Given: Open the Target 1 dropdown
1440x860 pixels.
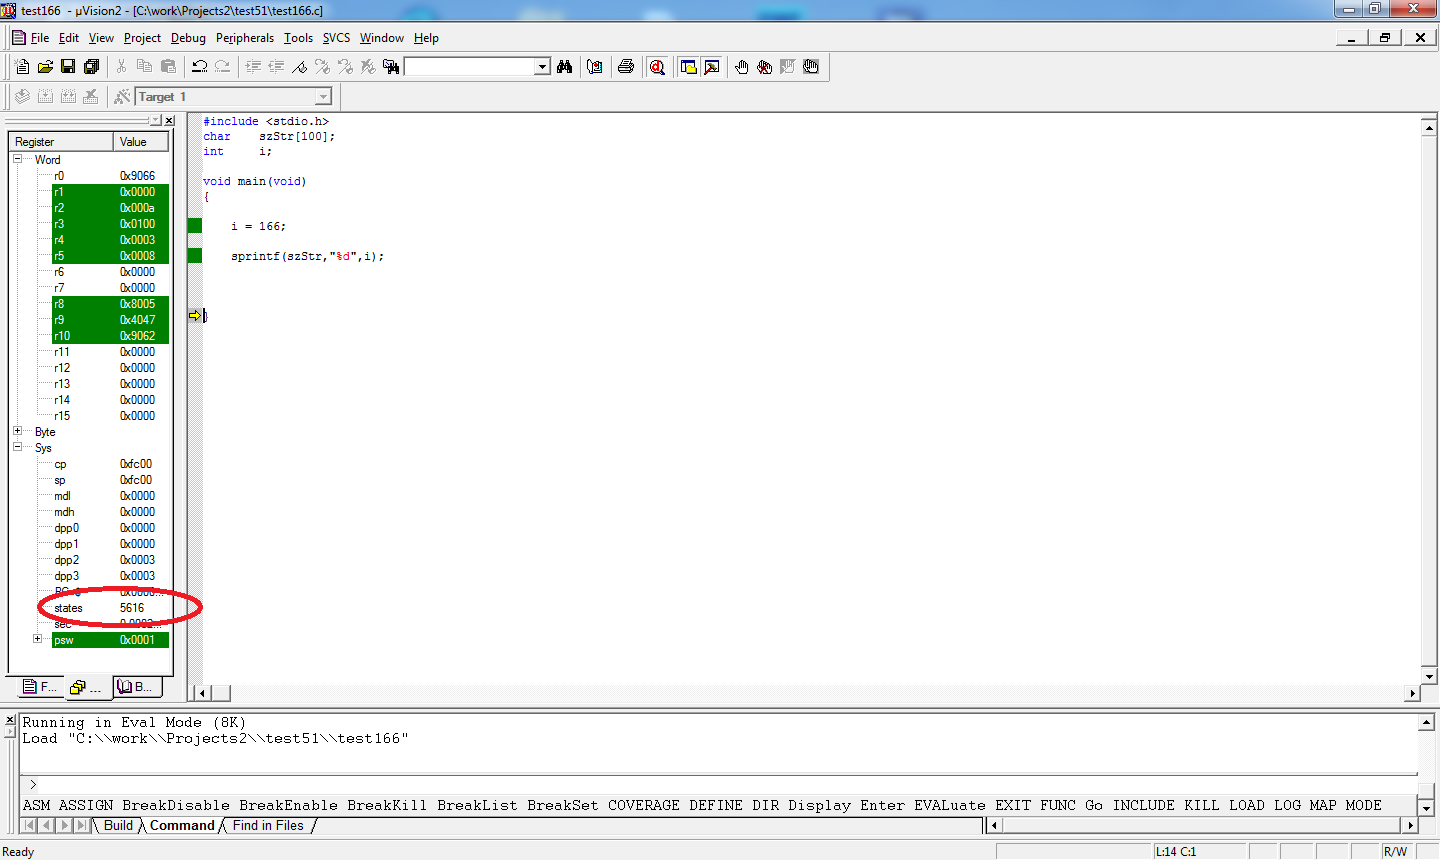Looking at the screenshot, I should coord(323,97).
